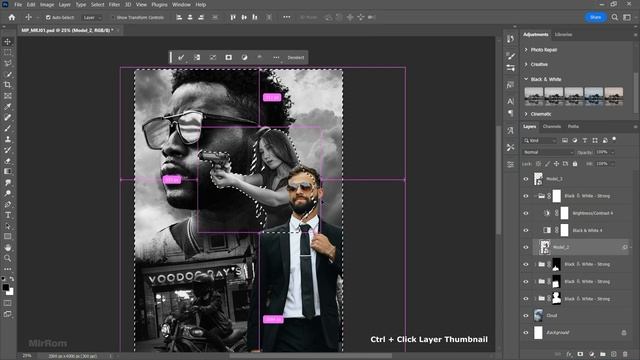The width and height of the screenshot is (640, 360).
Task: Apply the last Black & White preset thumbnail
Action: pos(613,96)
